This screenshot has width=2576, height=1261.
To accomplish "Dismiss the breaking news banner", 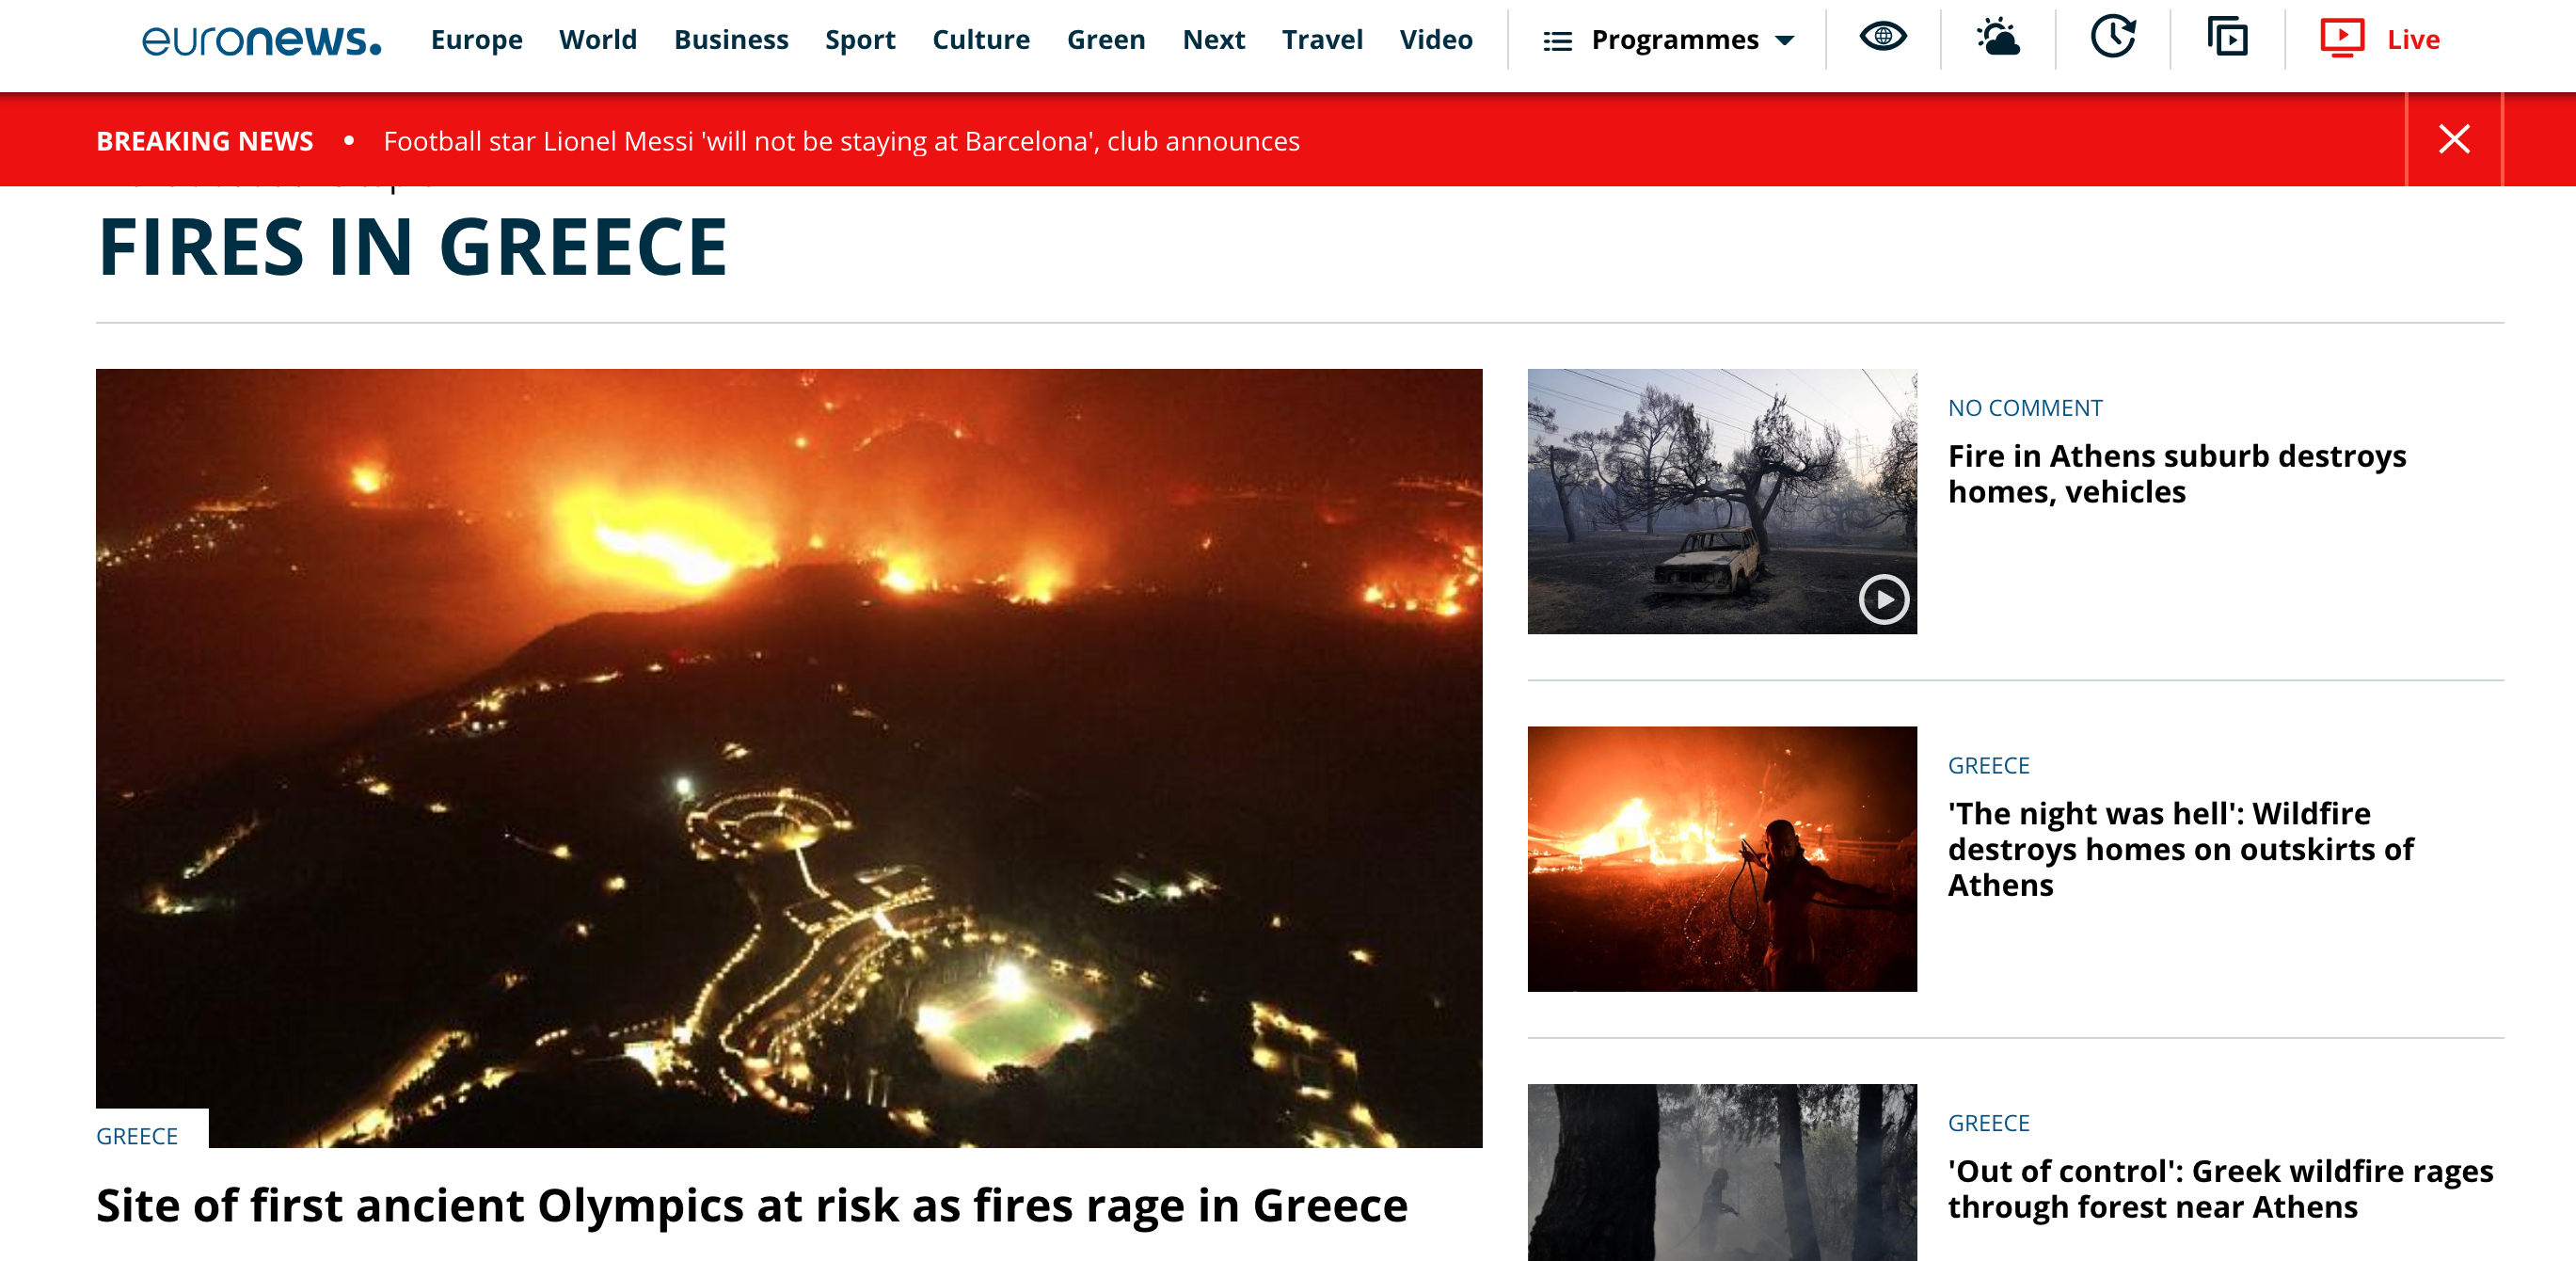I will coord(2454,139).
